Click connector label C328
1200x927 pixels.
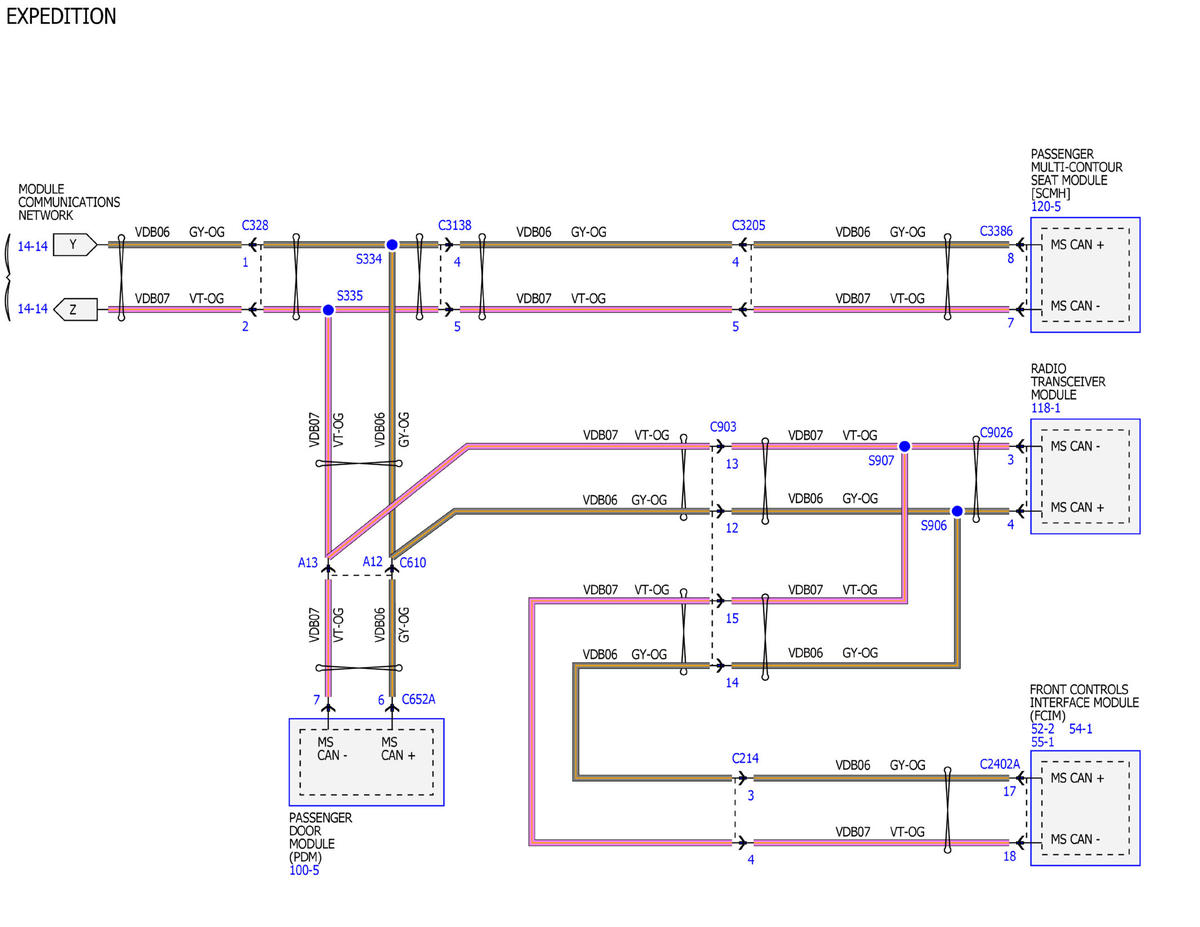pos(255,226)
